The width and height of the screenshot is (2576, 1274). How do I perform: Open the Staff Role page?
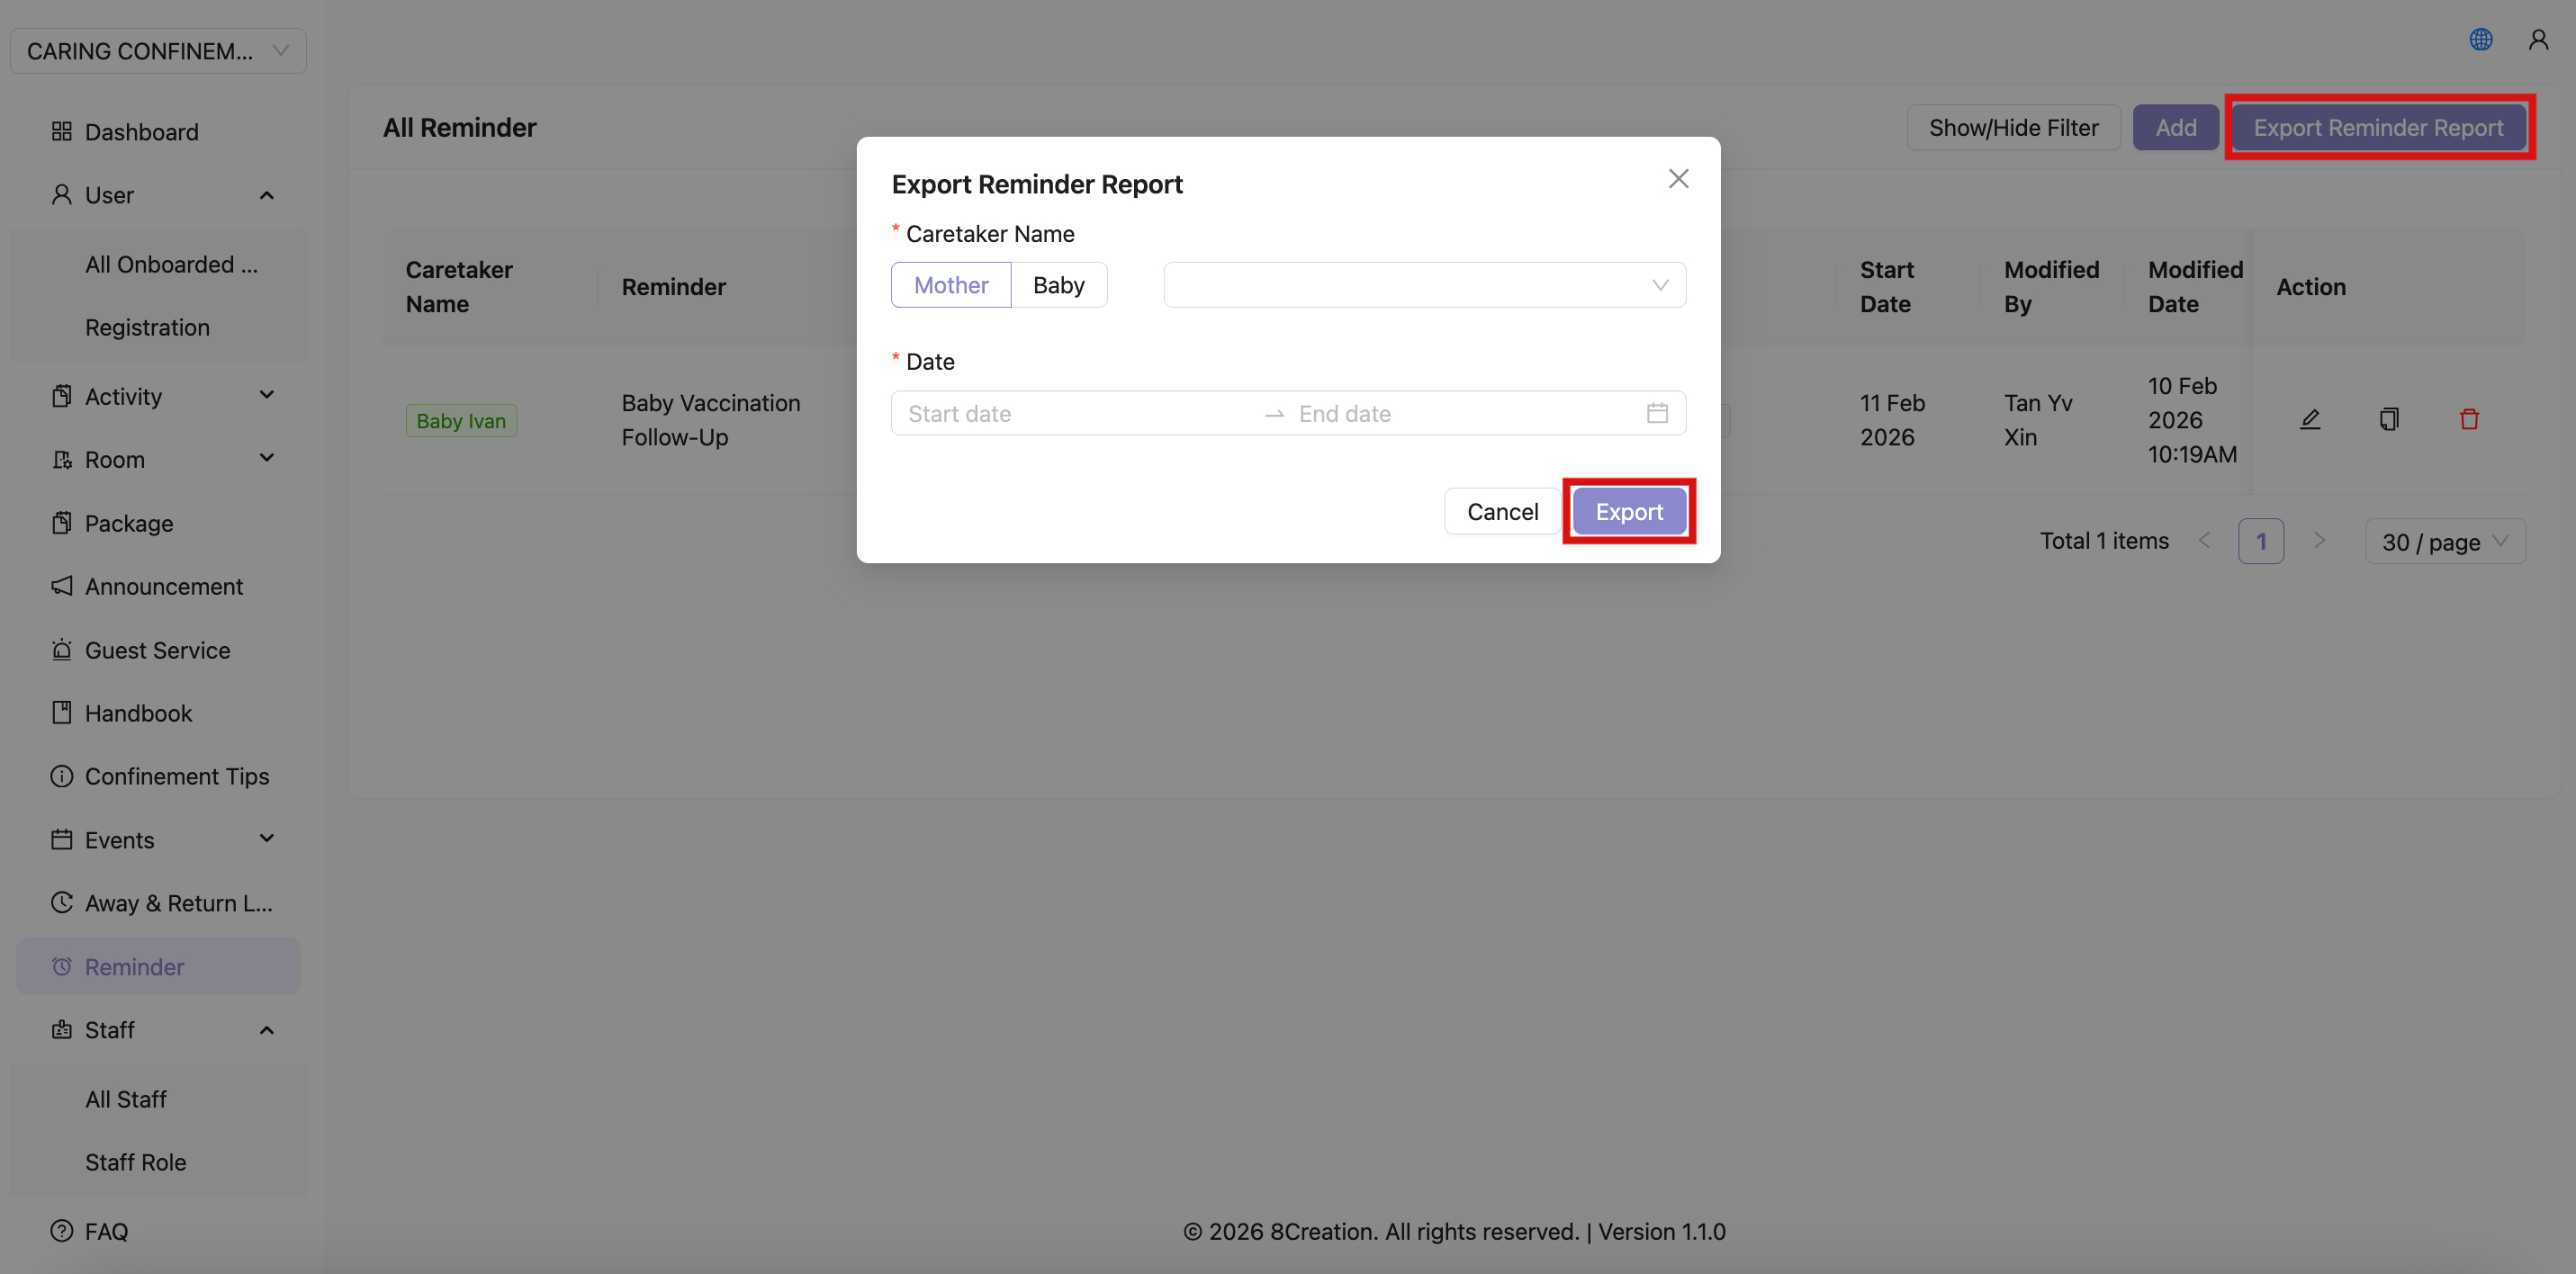pos(135,1161)
